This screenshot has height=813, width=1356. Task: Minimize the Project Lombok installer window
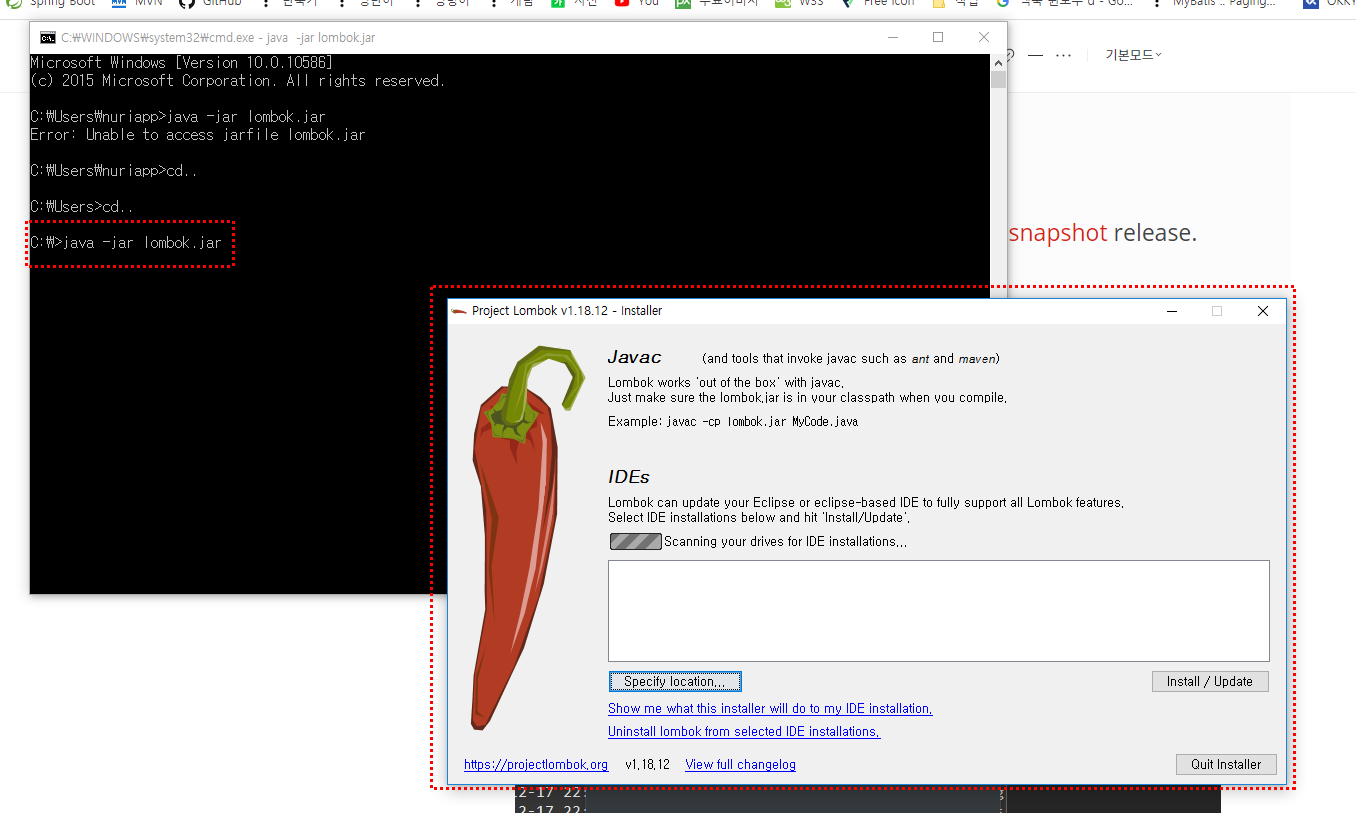[1171, 311]
